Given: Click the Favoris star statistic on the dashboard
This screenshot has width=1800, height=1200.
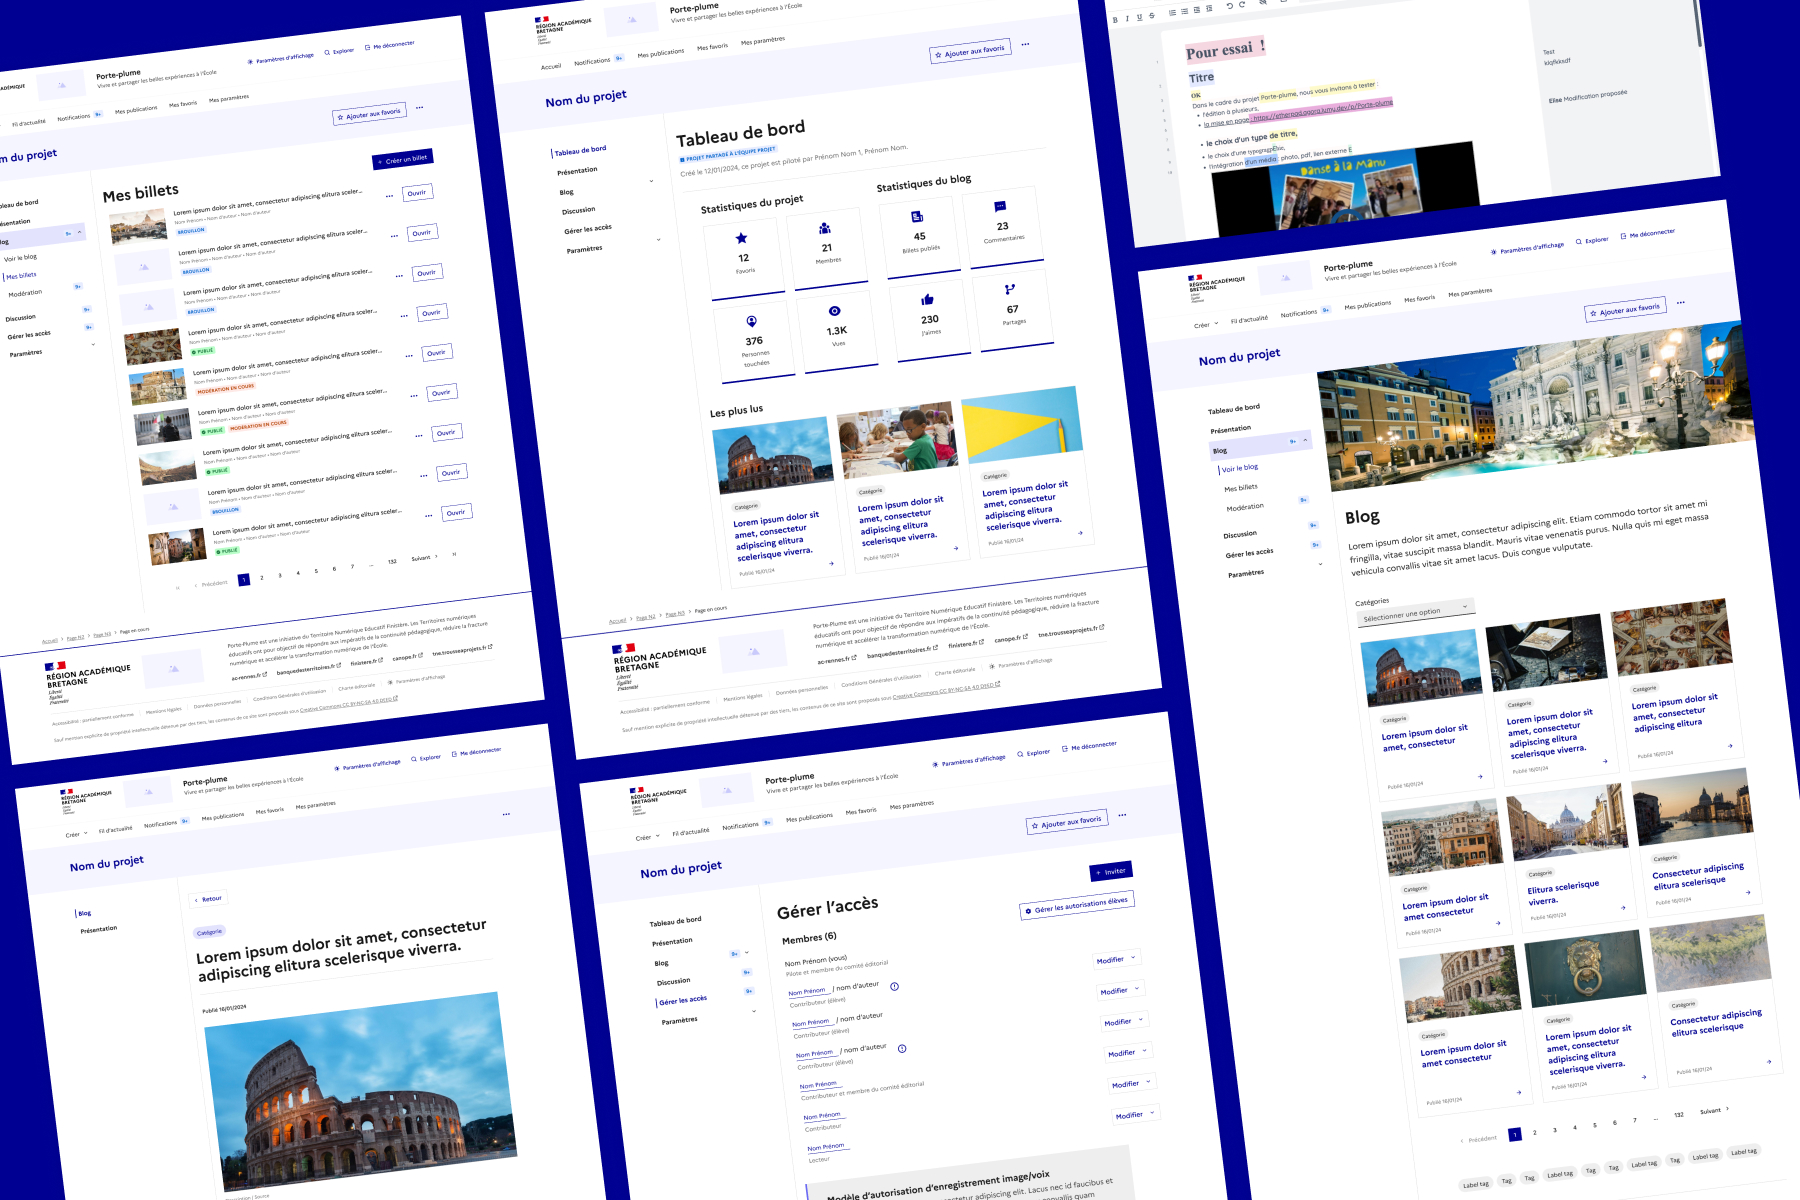Looking at the screenshot, I should coord(741,238).
